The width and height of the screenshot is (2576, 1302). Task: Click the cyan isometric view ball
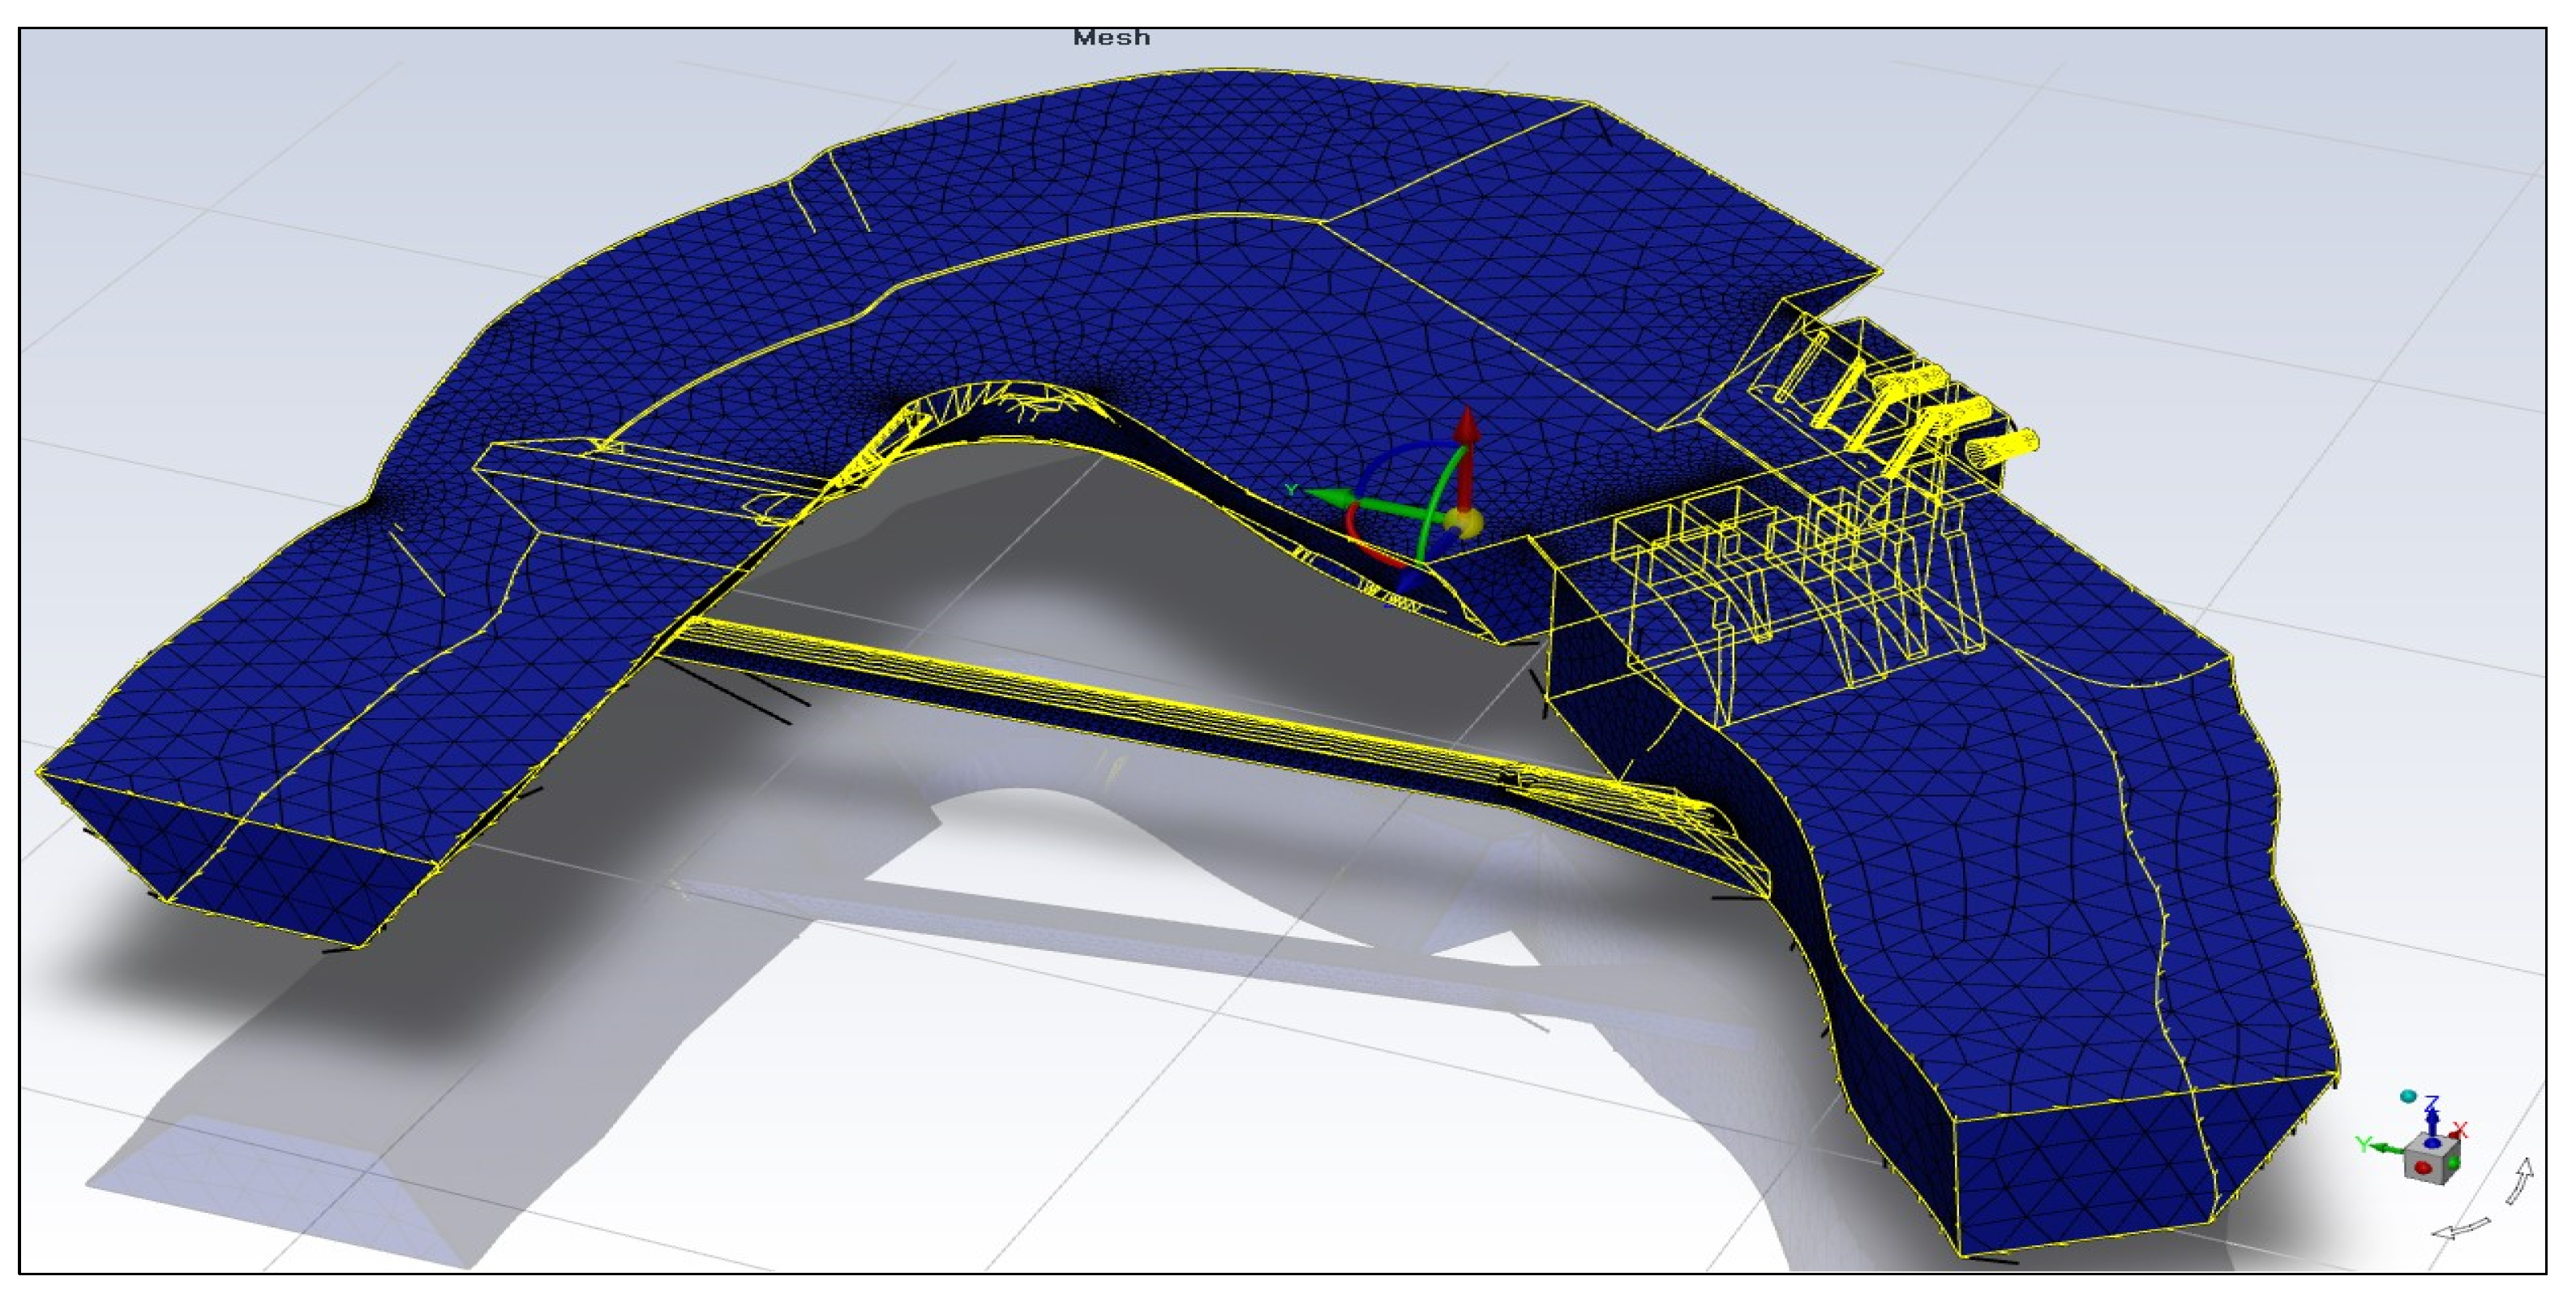point(2408,1096)
